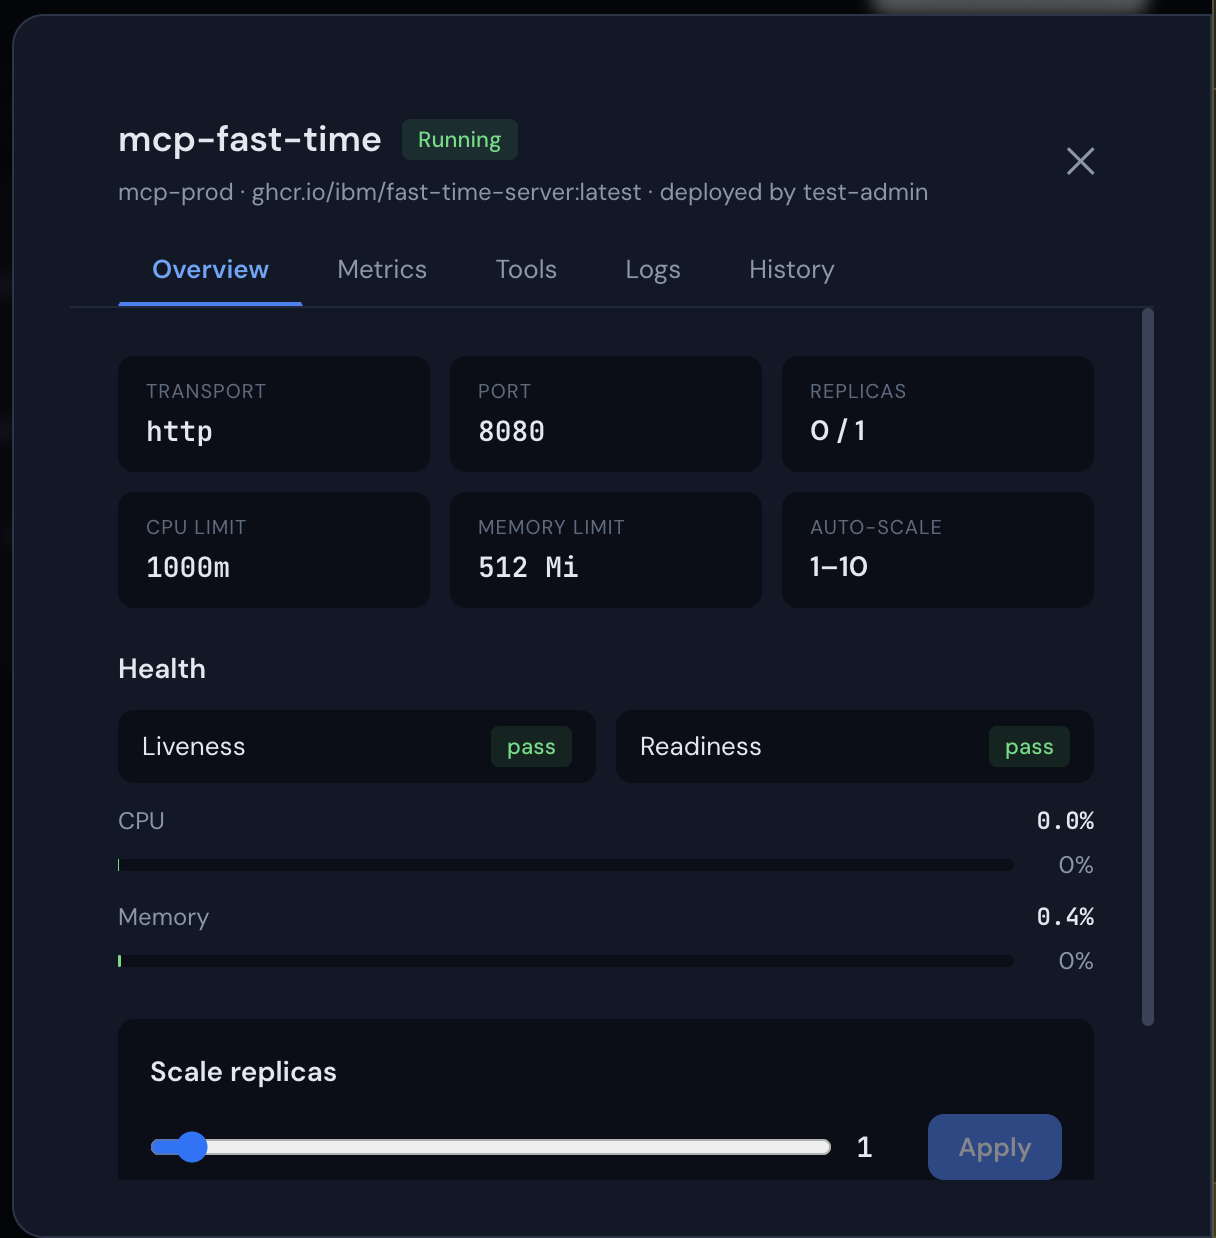Click the Scale replicas slider handle
Image resolution: width=1216 pixels, height=1238 pixels.
coord(191,1147)
